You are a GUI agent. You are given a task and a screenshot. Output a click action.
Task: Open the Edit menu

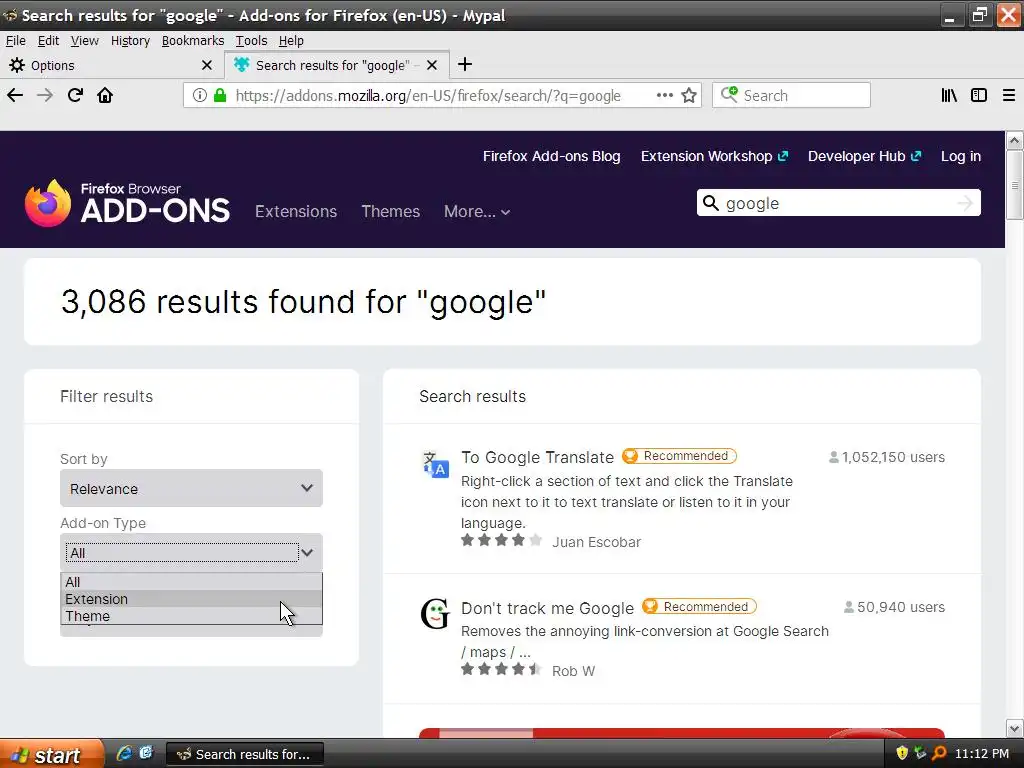tap(48, 40)
